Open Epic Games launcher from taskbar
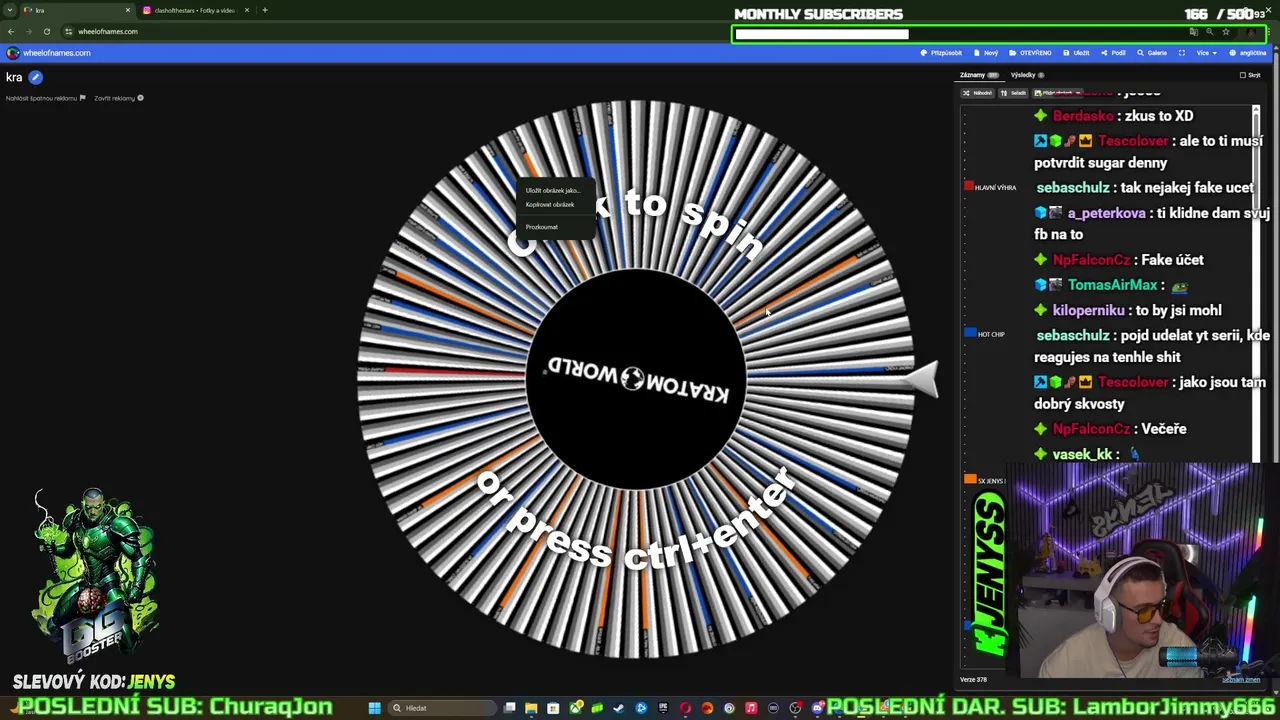 coord(663,708)
